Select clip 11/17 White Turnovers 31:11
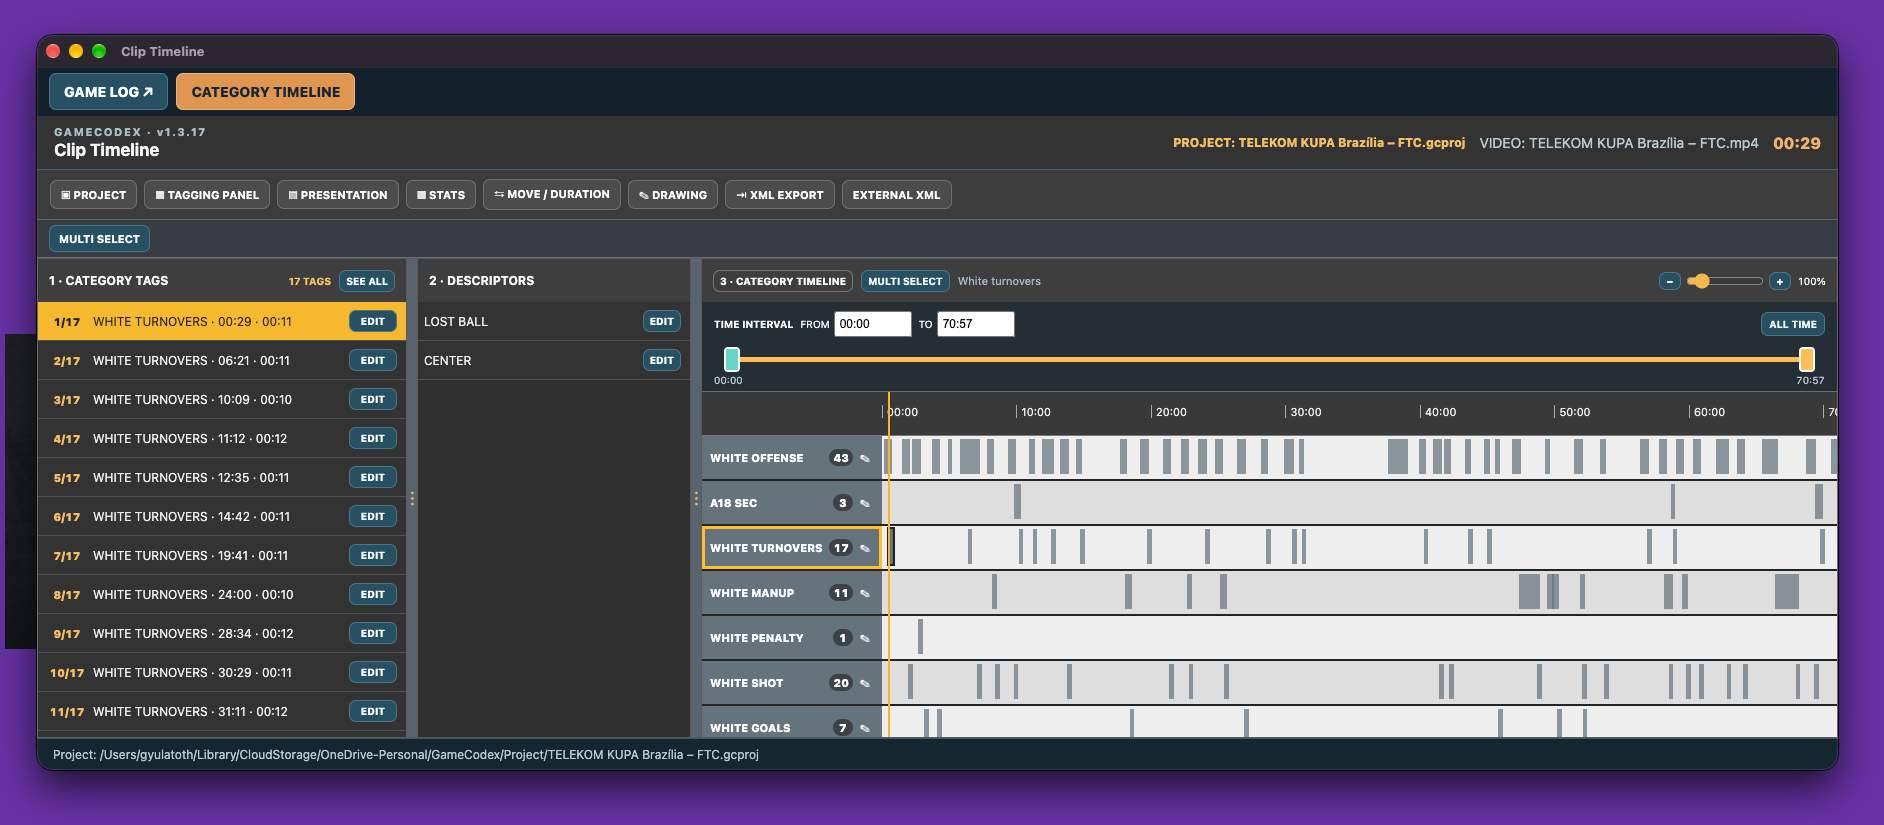This screenshot has height=825, width=1884. pos(222,711)
